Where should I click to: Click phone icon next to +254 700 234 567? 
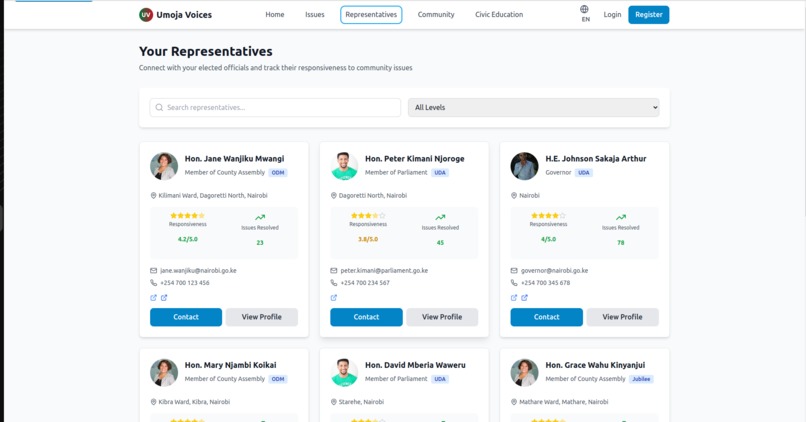click(x=334, y=283)
